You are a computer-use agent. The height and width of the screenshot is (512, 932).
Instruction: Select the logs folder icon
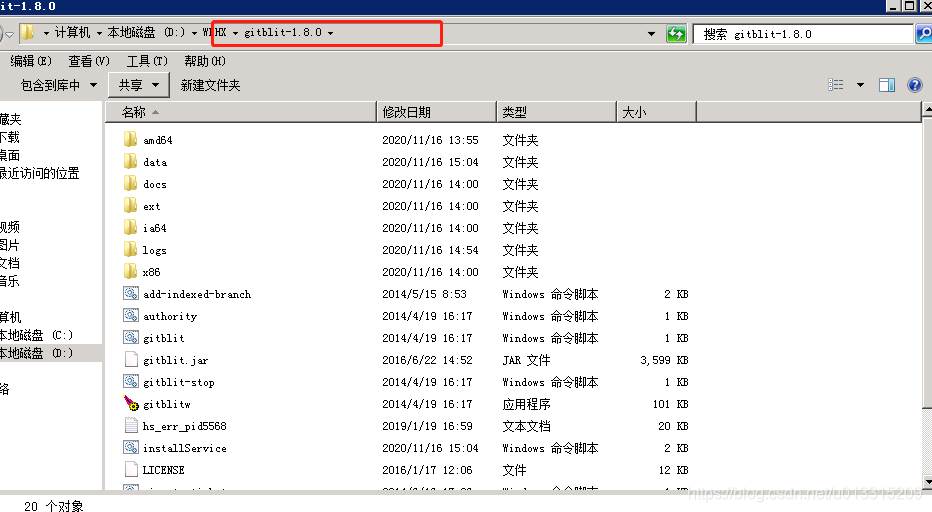[x=130, y=250]
